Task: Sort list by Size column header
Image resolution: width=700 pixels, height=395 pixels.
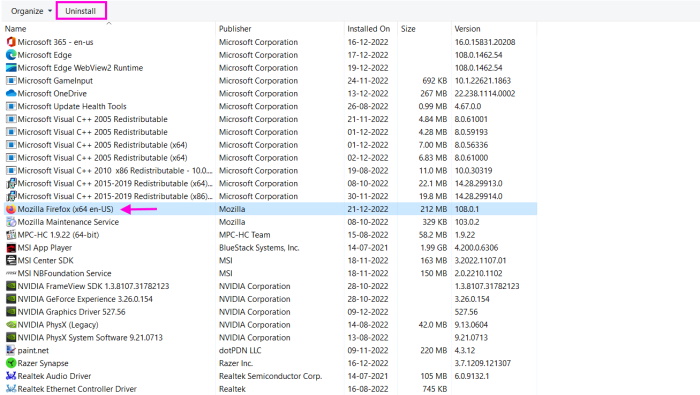Action: (408, 29)
